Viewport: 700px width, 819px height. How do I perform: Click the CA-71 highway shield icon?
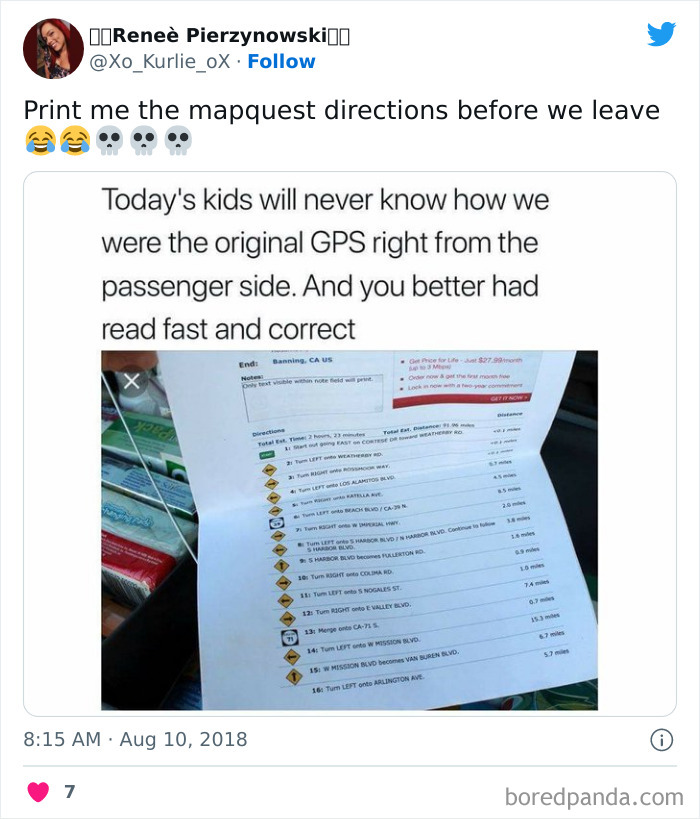287,637
